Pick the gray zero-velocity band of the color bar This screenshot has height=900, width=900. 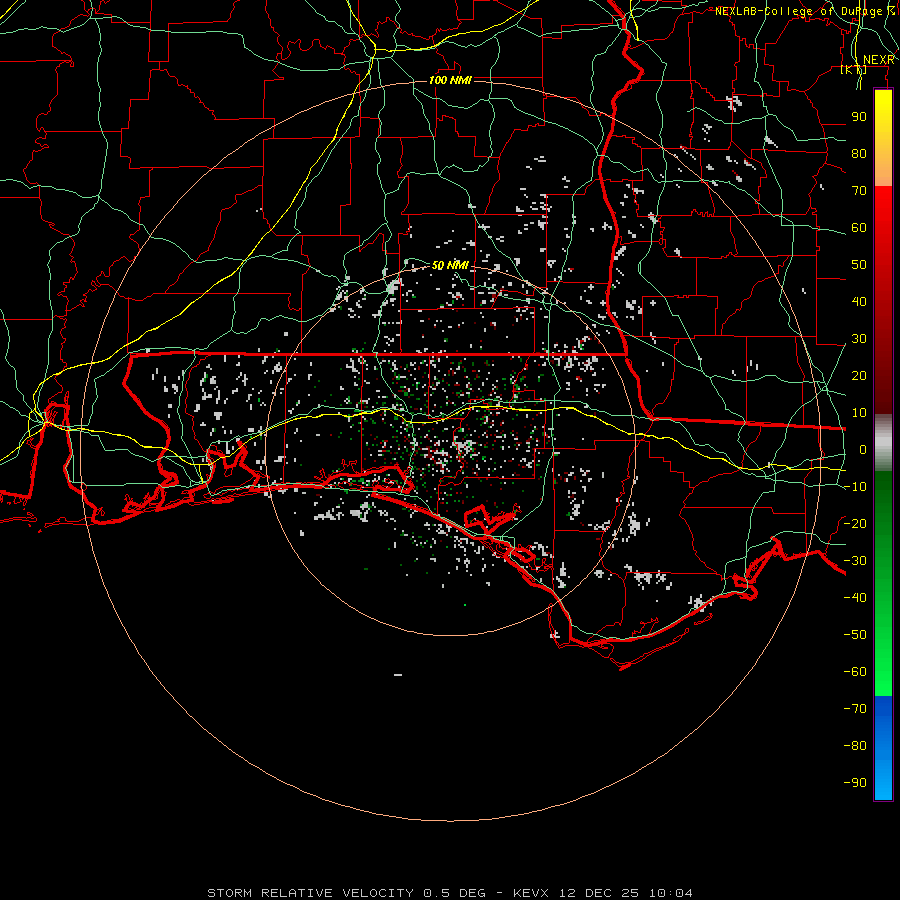tap(883, 442)
